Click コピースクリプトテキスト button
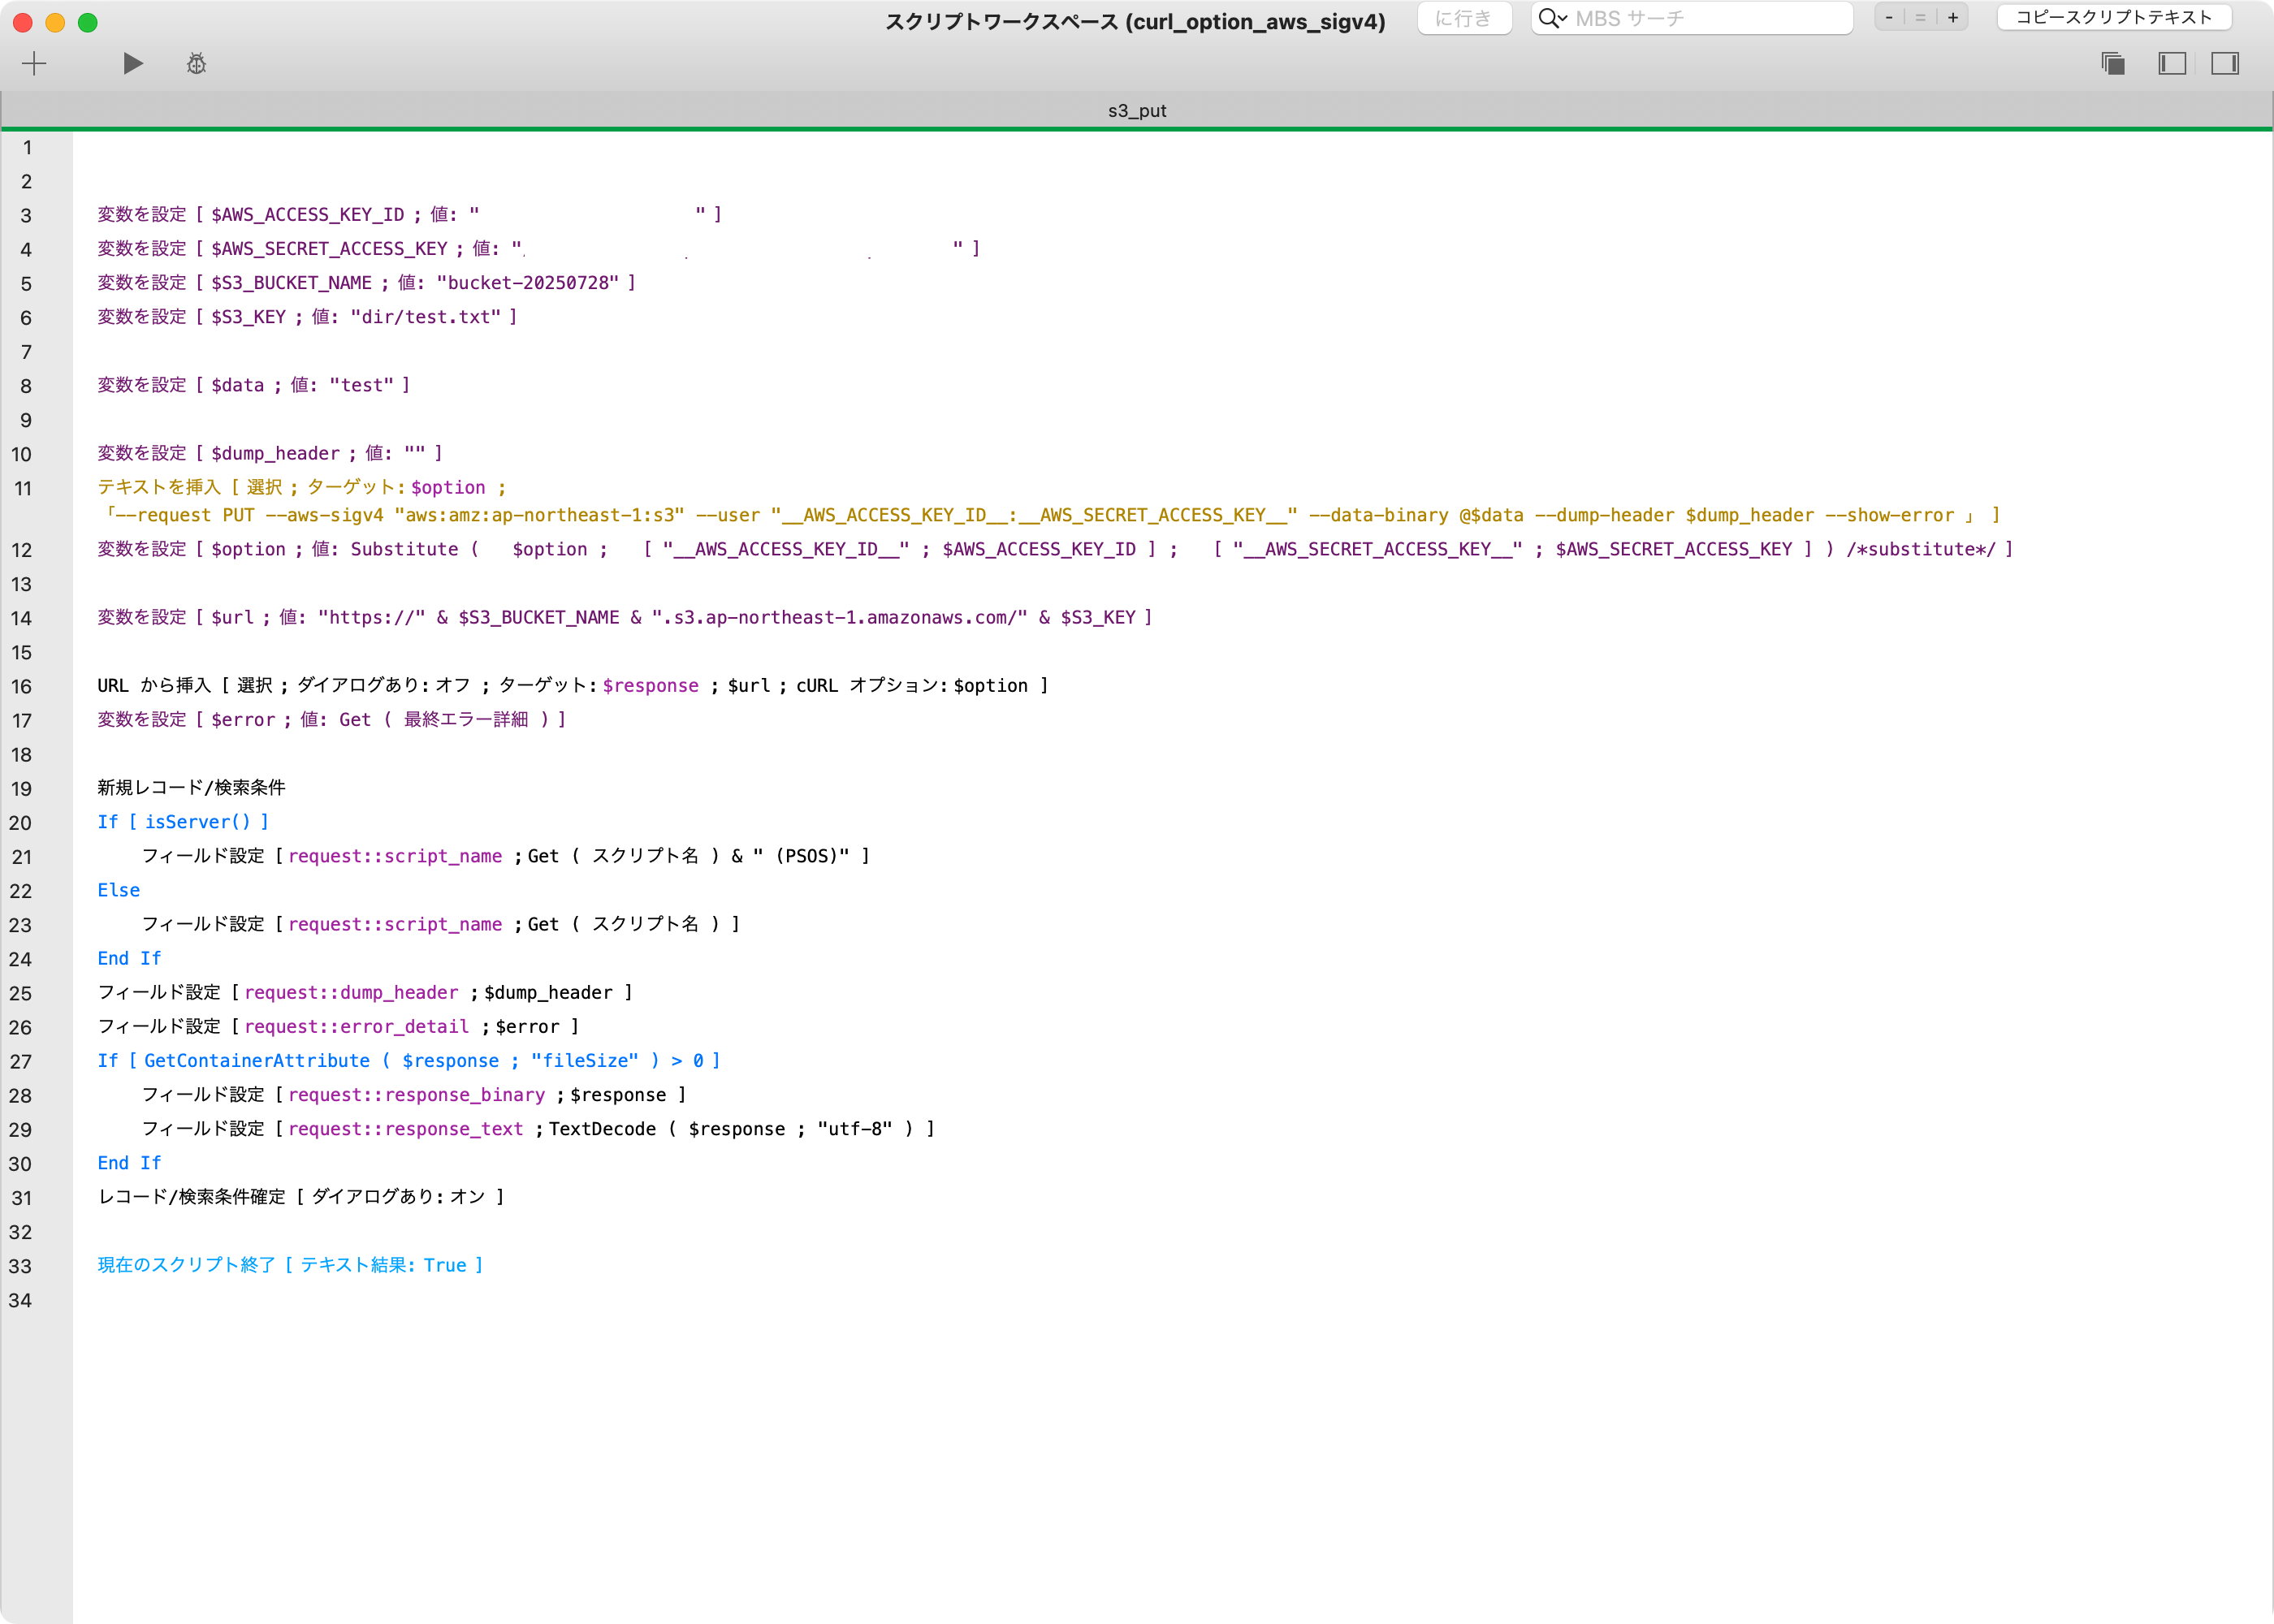This screenshot has width=2274, height=1624. (2114, 17)
